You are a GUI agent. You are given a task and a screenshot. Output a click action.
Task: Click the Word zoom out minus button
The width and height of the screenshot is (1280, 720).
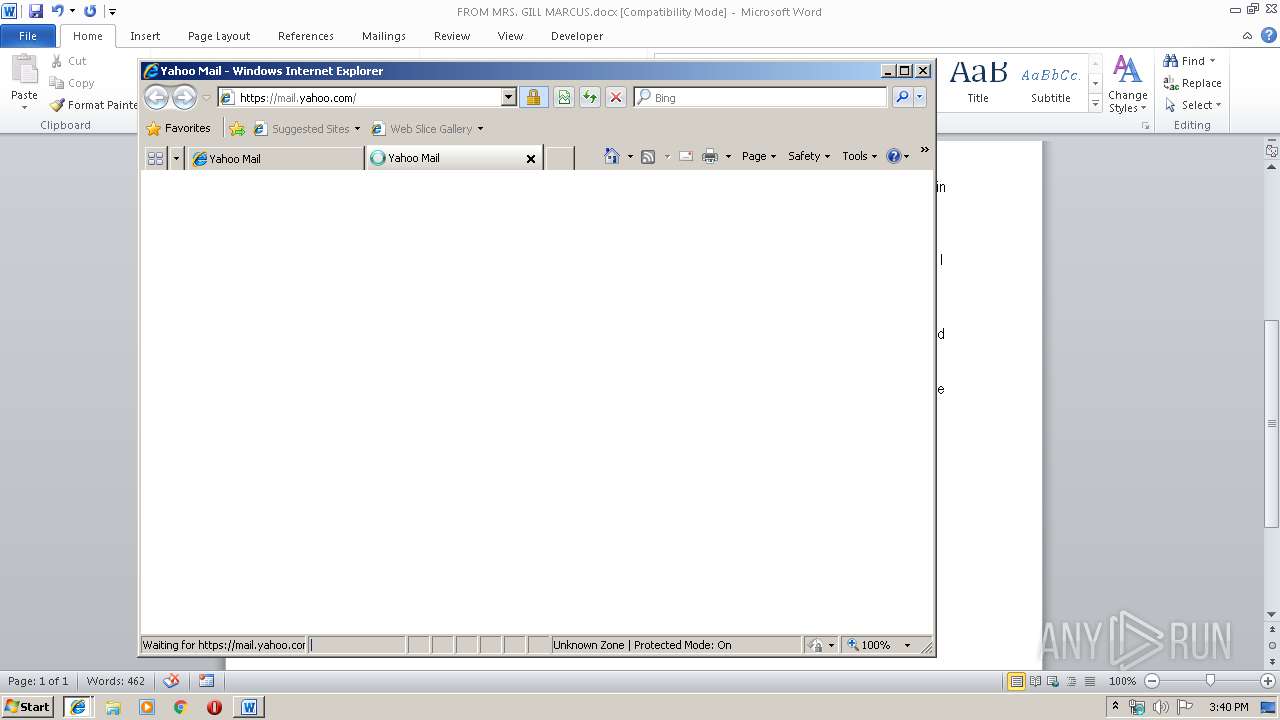(x=1151, y=681)
